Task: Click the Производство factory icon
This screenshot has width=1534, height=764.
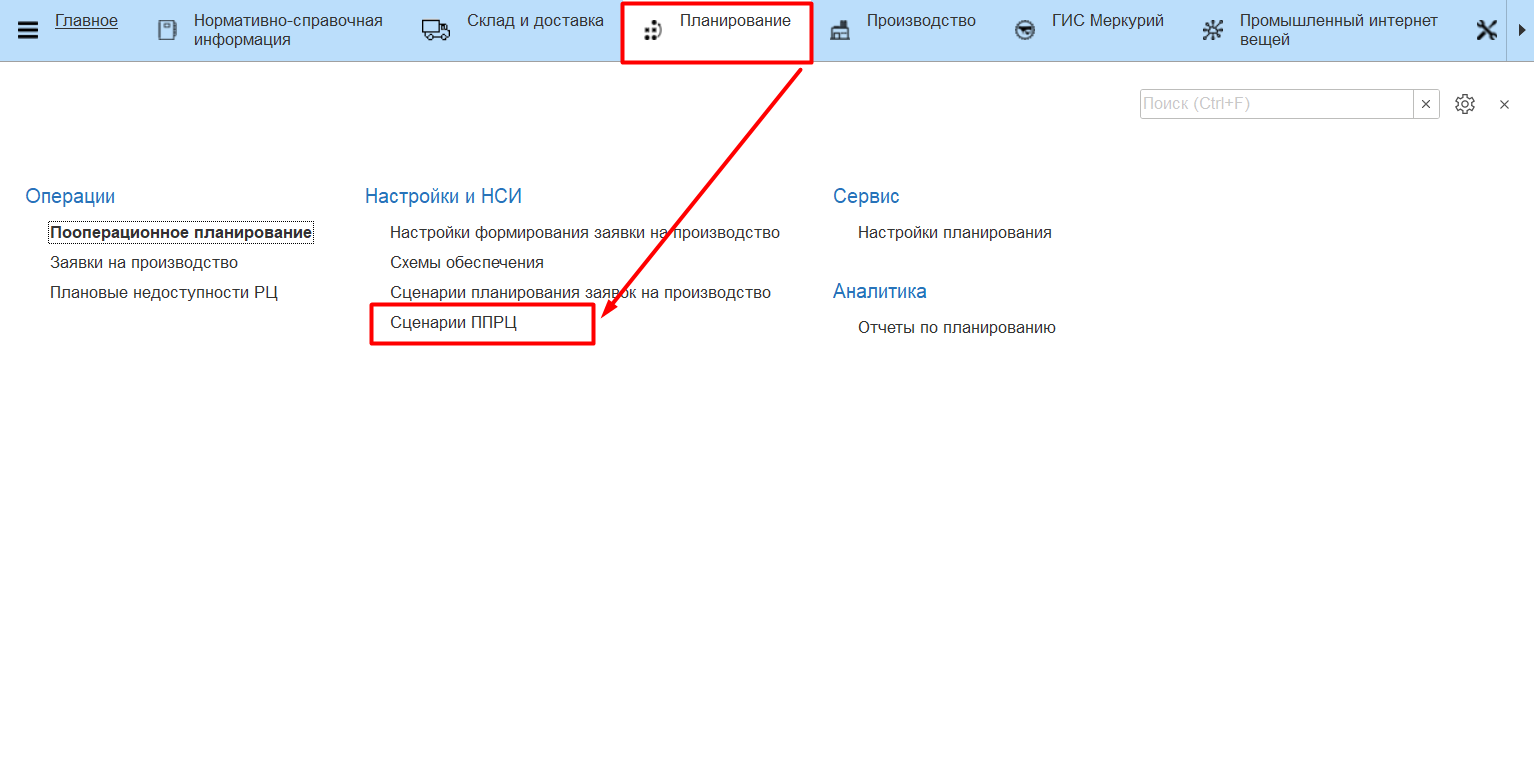Action: [x=840, y=30]
